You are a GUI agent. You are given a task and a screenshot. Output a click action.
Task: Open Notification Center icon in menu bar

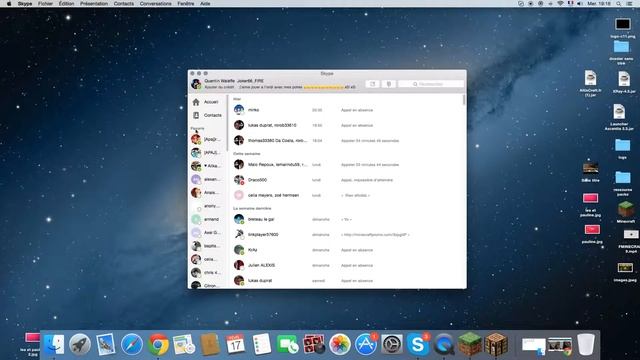(630, 4)
